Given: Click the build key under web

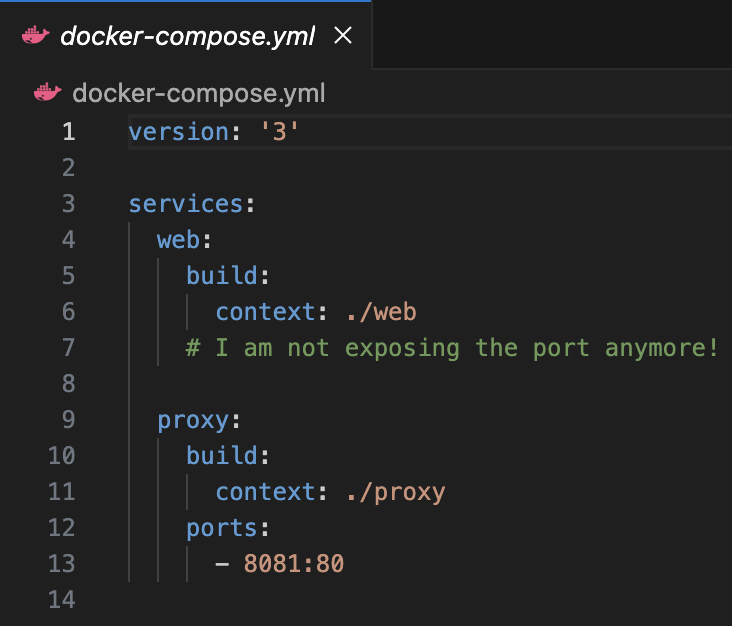Looking at the screenshot, I should pyautogui.click(x=222, y=275).
